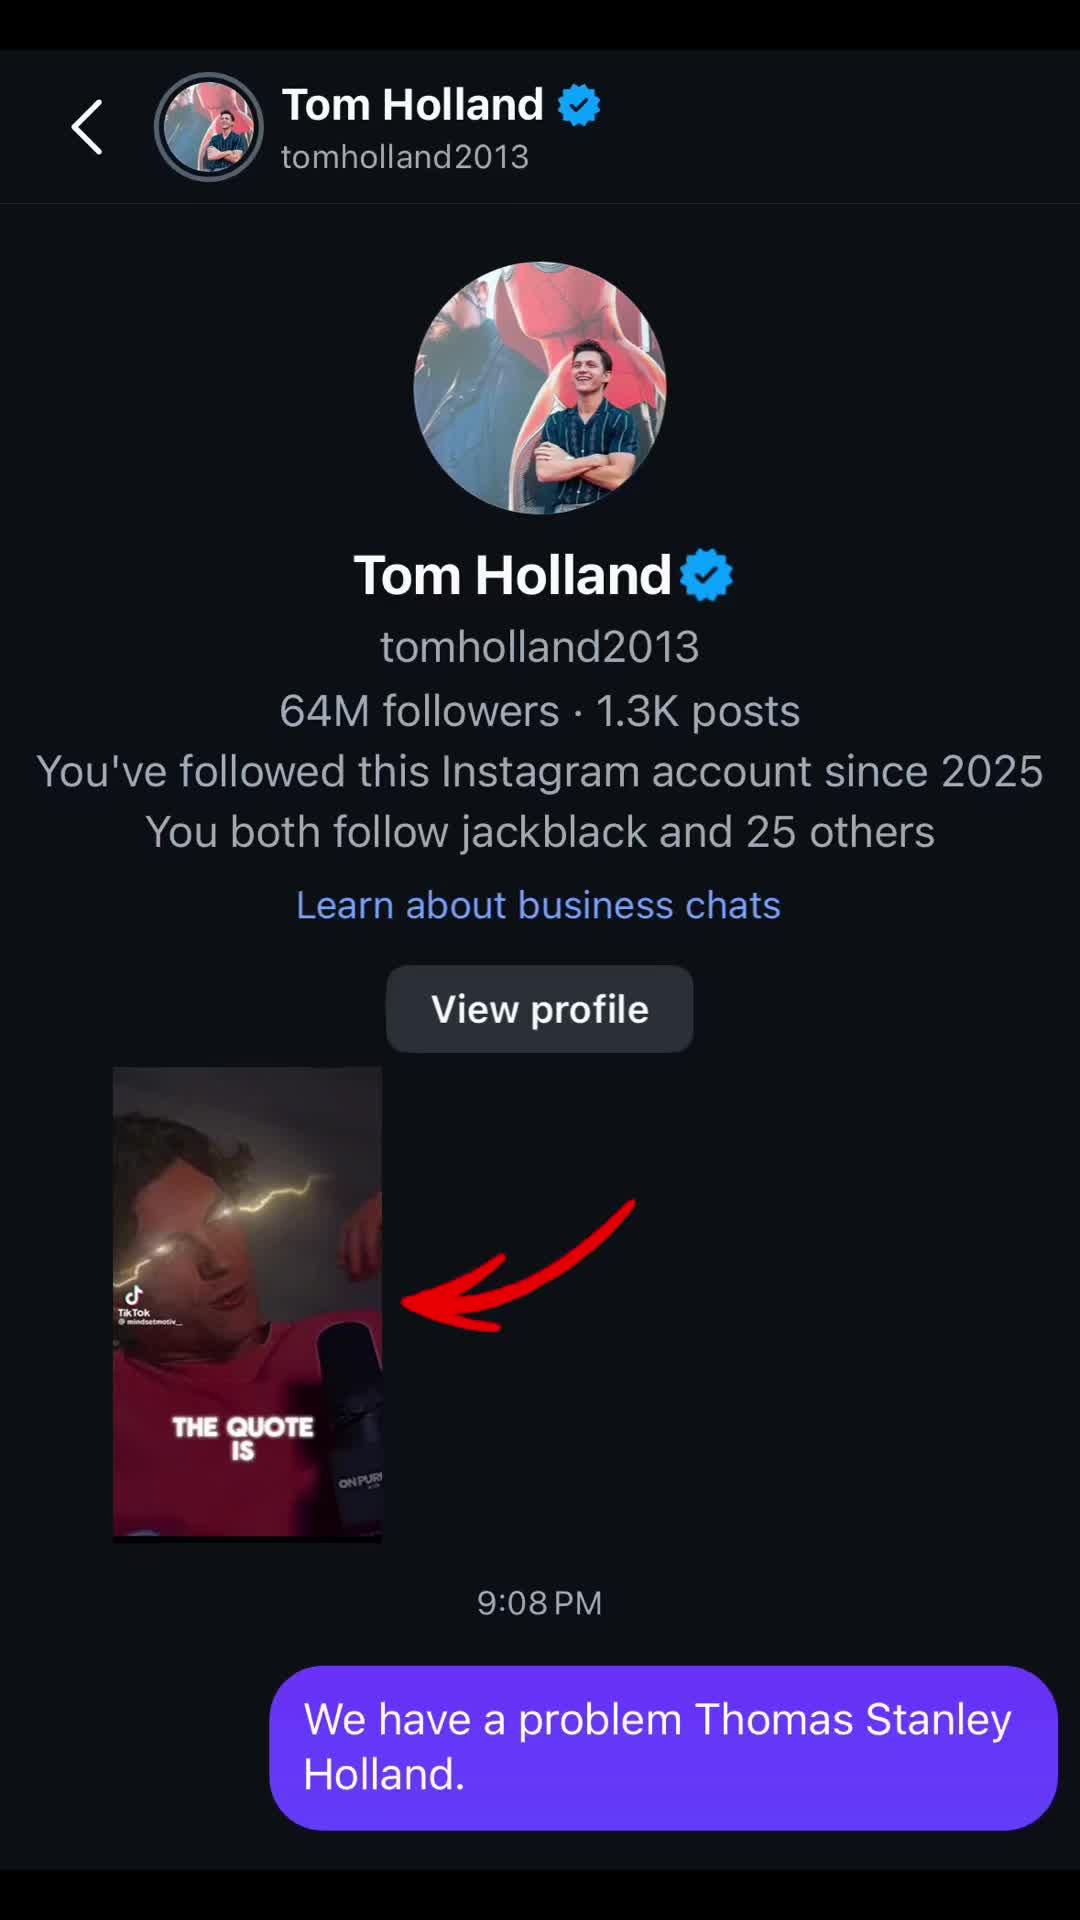The image size is (1080, 1920).
Task: Tap the small header profile avatar
Action: click(209, 127)
